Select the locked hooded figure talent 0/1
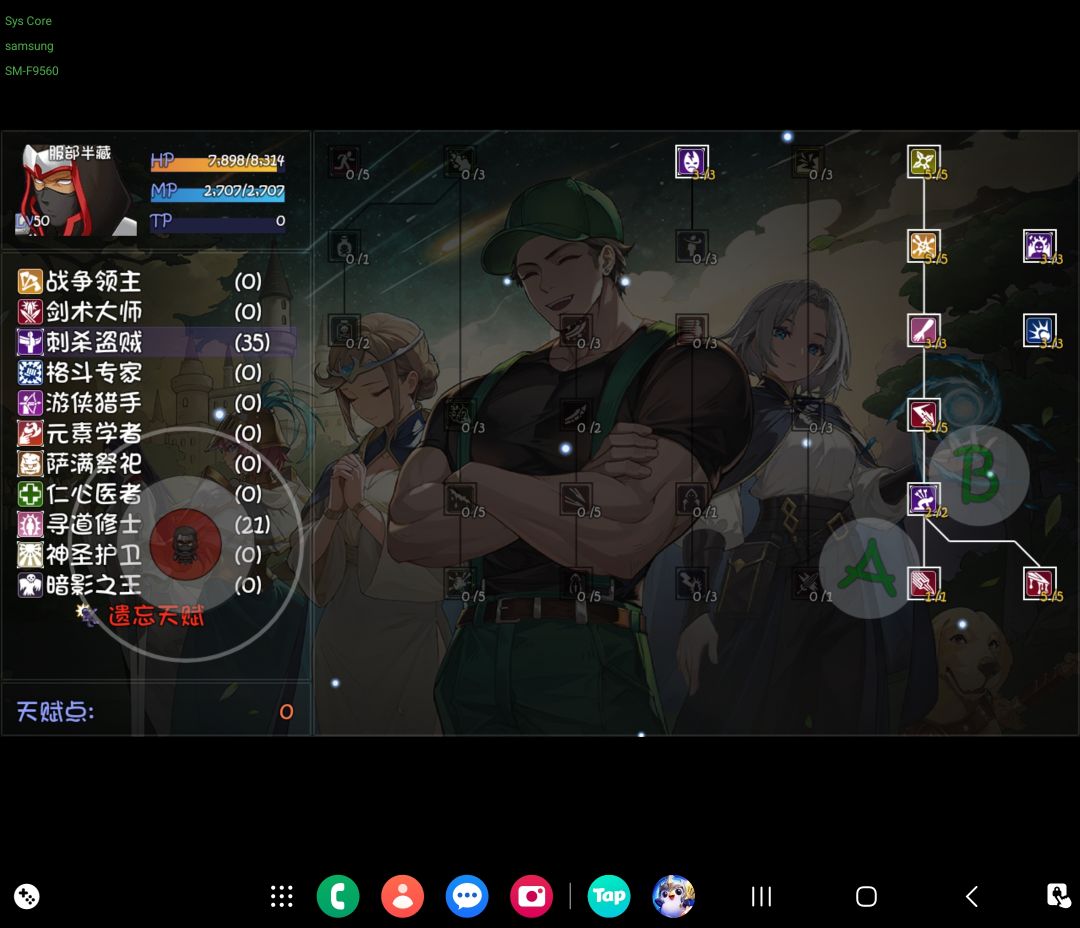Image resolution: width=1080 pixels, height=928 pixels. click(x=692, y=499)
